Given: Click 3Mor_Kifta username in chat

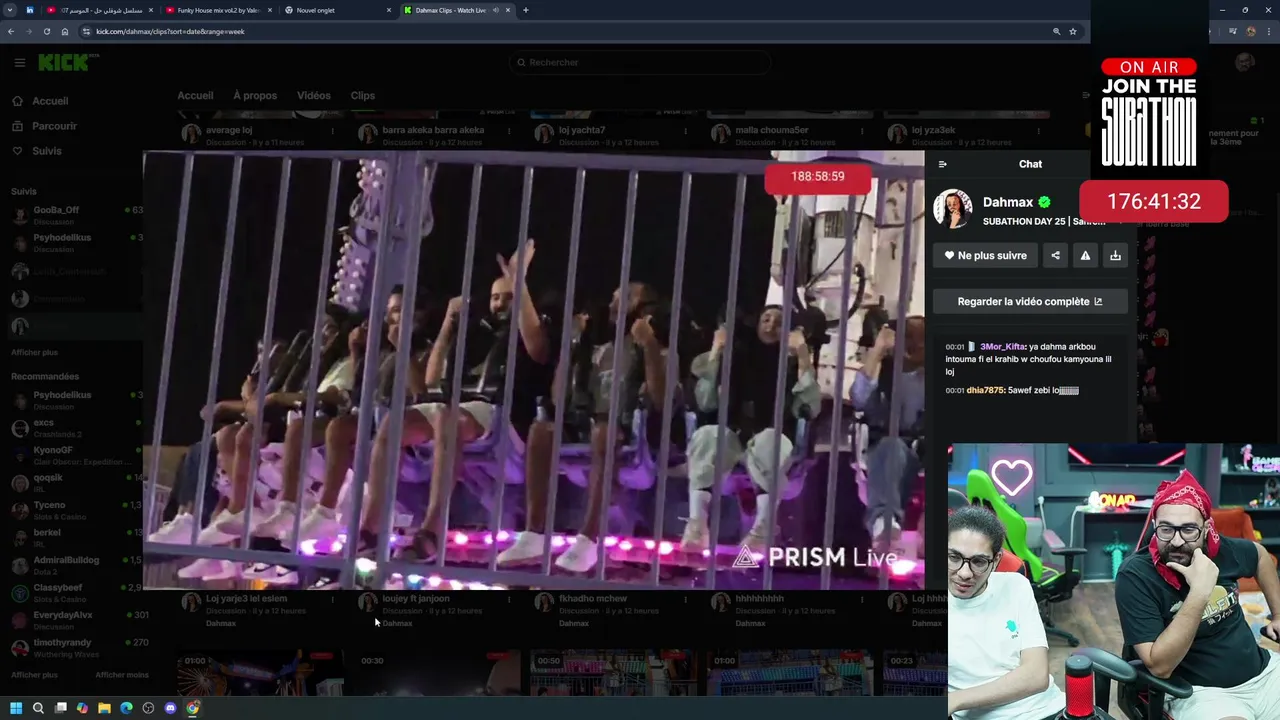Looking at the screenshot, I should click(1003, 347).
